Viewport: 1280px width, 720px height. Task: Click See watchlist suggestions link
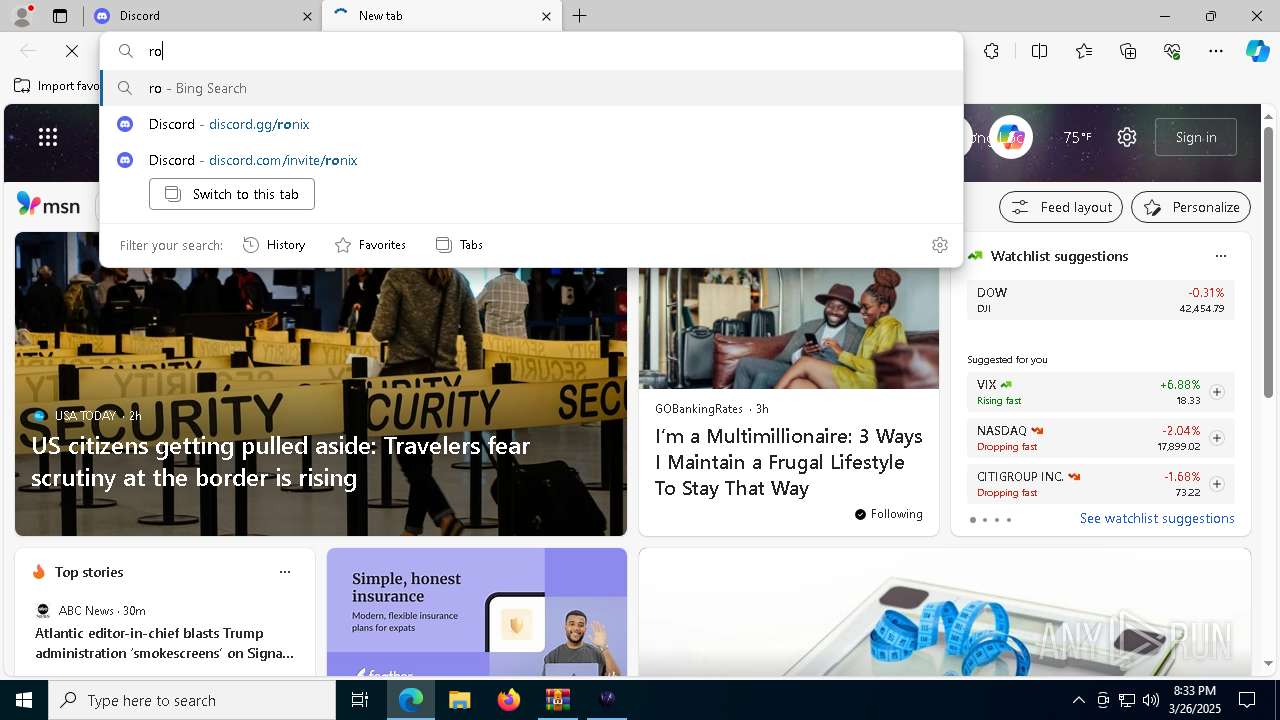pos(1157,518)
